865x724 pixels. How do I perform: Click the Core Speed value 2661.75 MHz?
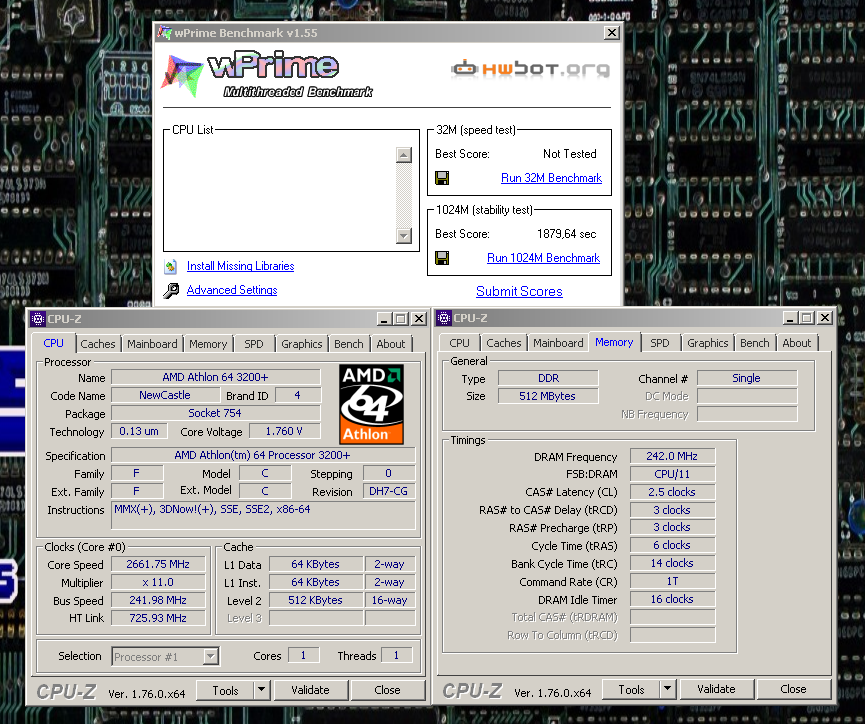click(x=158, y=564)
